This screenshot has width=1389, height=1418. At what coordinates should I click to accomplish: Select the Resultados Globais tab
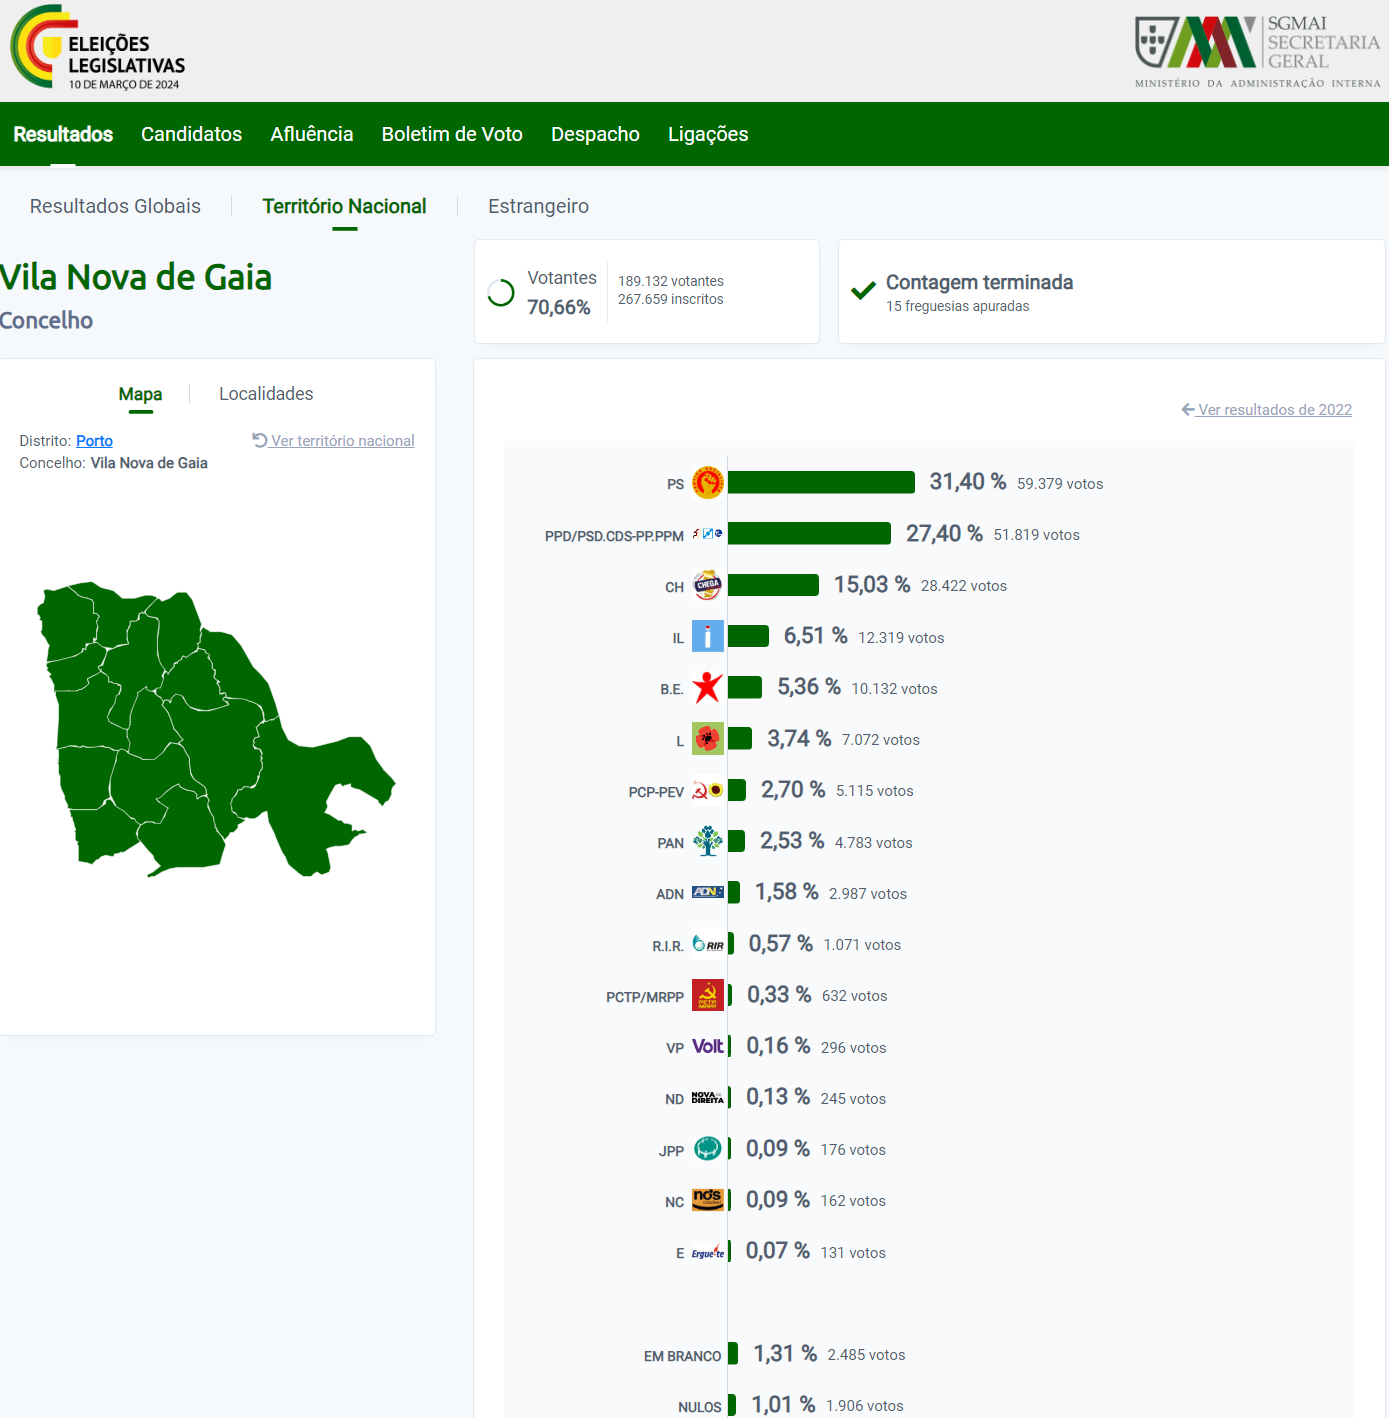(x=115, y=206)
